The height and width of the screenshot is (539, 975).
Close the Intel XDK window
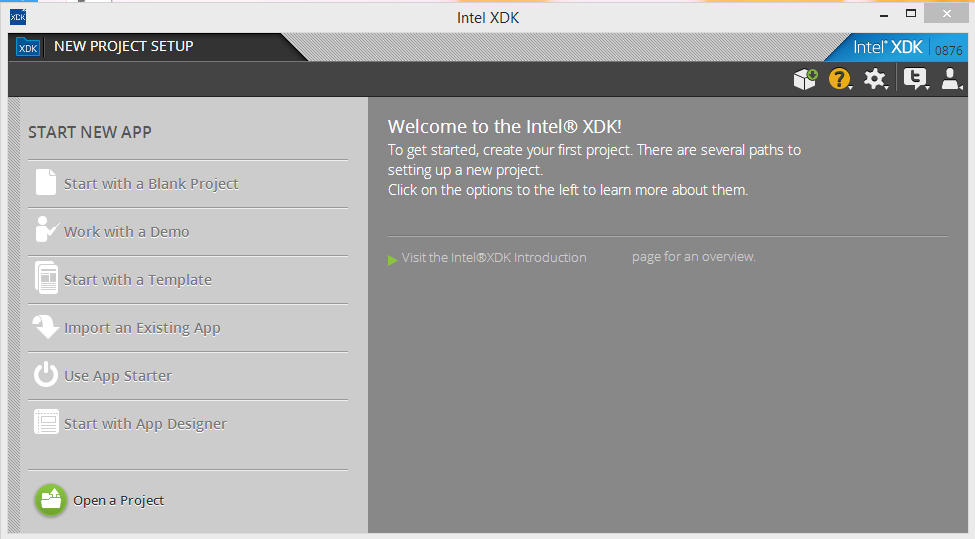(x=946, y=14)
